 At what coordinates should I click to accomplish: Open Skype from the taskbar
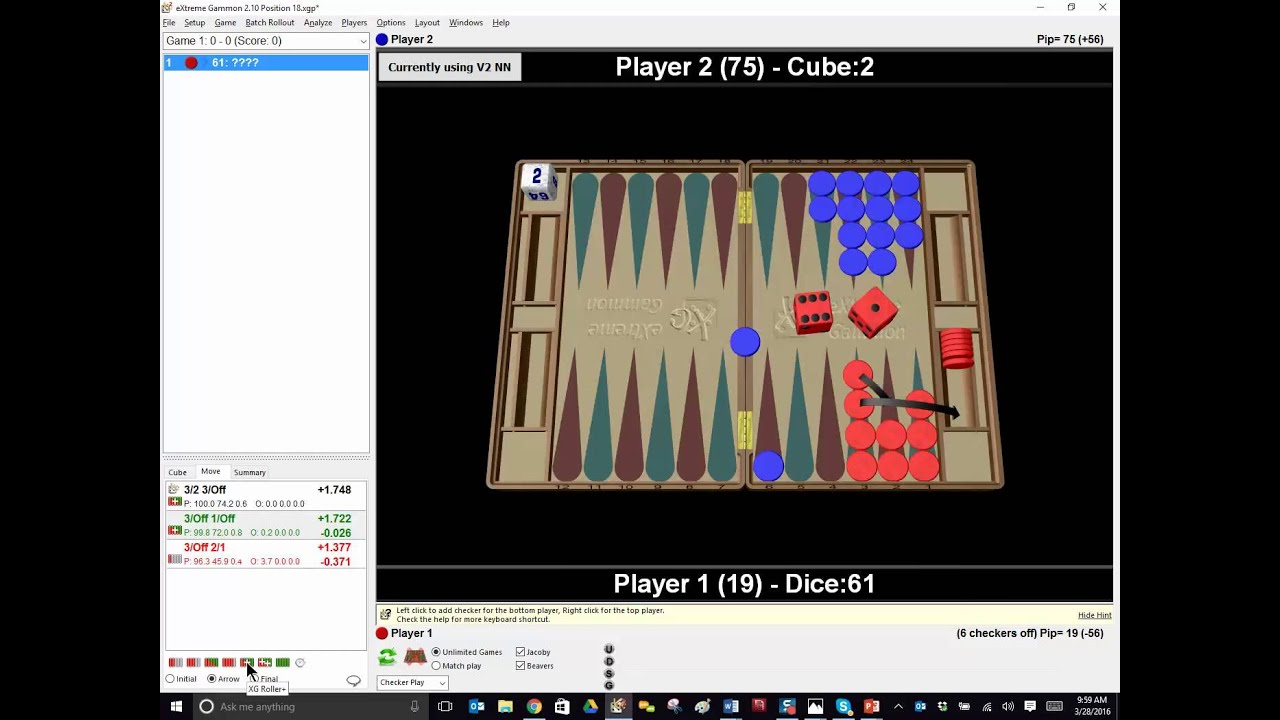pyautogui.click(x=843, y=706)
